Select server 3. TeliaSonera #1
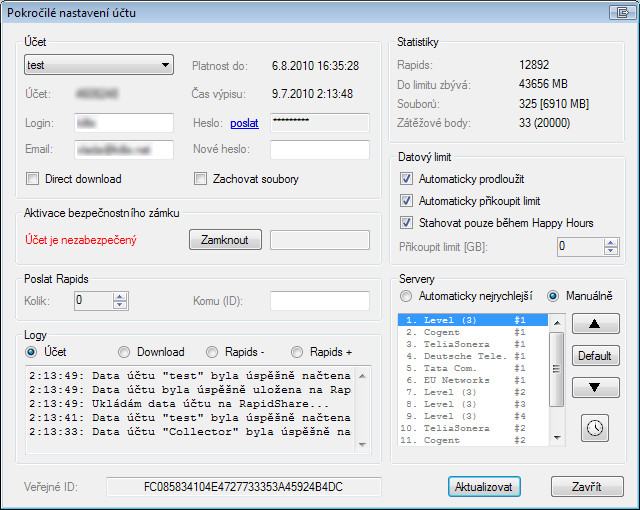The width and height of the screenshot is (640, 510). 473,344
